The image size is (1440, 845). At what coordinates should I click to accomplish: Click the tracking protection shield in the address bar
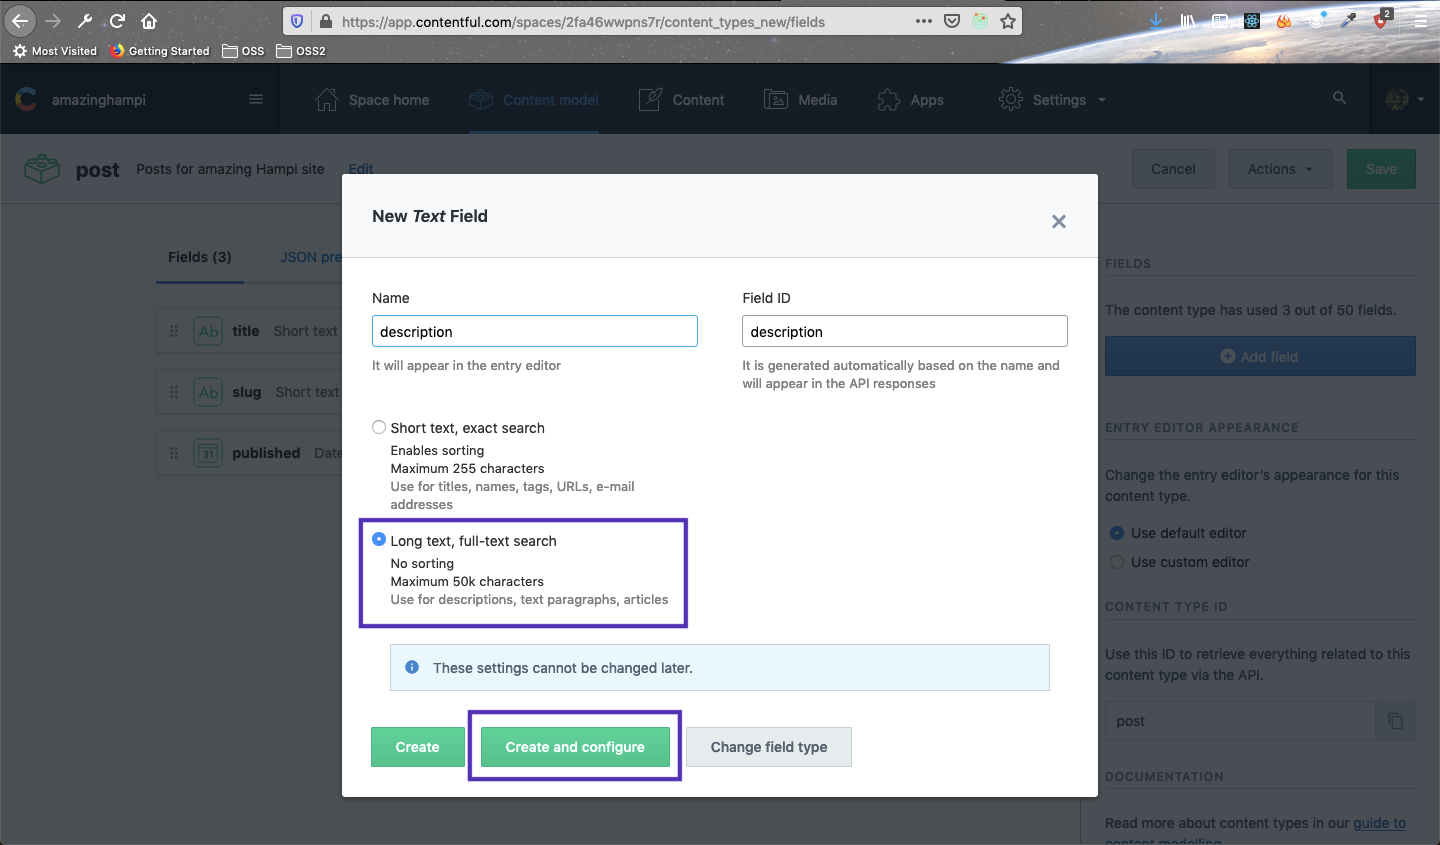297,21
